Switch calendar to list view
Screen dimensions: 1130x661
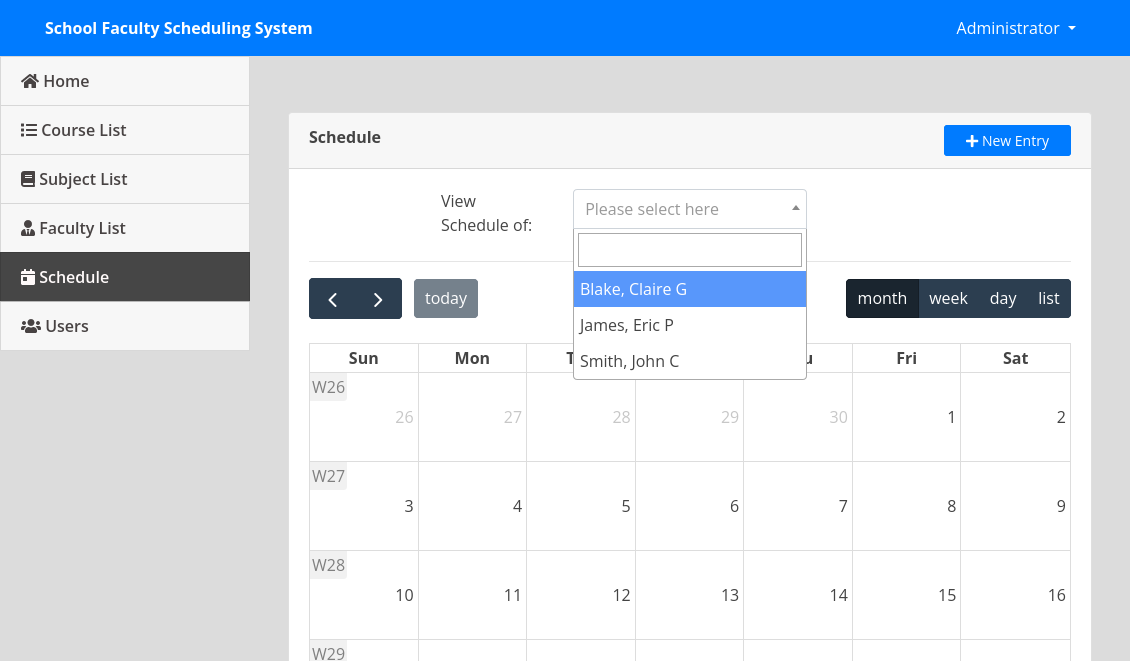[x=1048, y=298]
